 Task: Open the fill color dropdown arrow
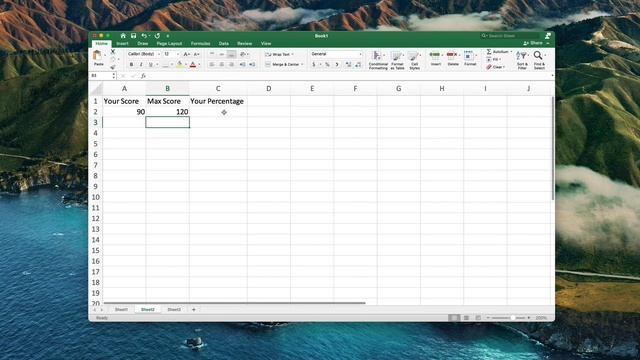(x=185, y=64)
